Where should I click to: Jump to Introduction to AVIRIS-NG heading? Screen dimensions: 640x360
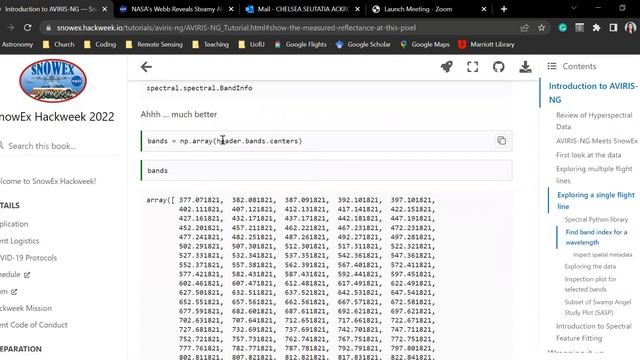(593, 93)
